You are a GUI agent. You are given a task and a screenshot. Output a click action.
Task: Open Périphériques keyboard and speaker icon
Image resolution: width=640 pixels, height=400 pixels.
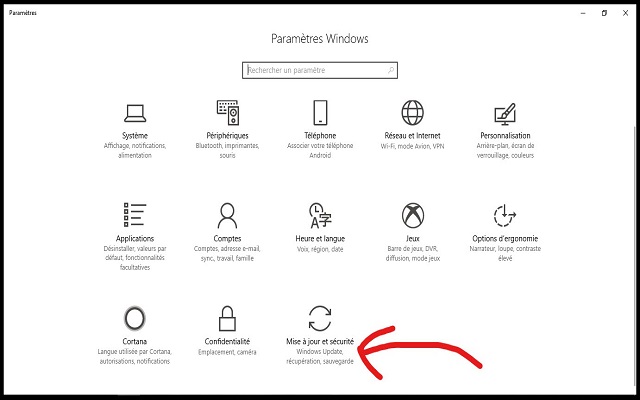pos(228,111)
